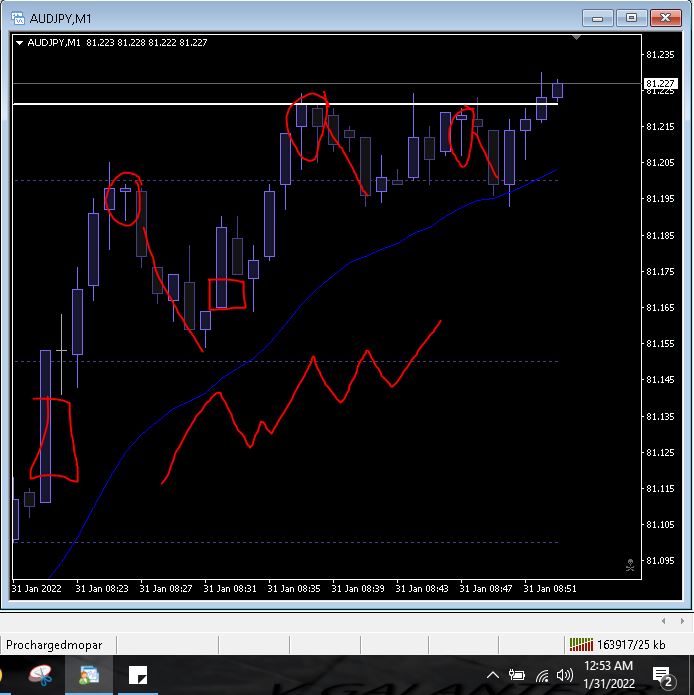Click the AUDJPY,M1 window title text
This screenshot has height=695, width=694.
pos(60,19)
